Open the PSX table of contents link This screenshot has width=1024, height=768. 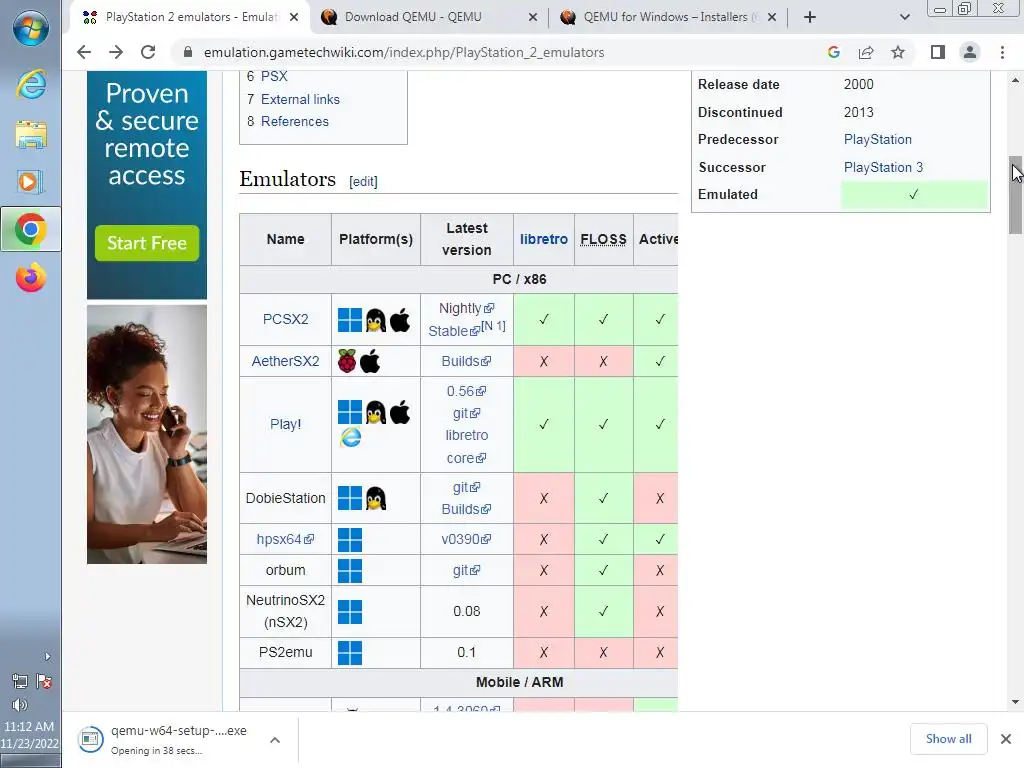point(274,76)
